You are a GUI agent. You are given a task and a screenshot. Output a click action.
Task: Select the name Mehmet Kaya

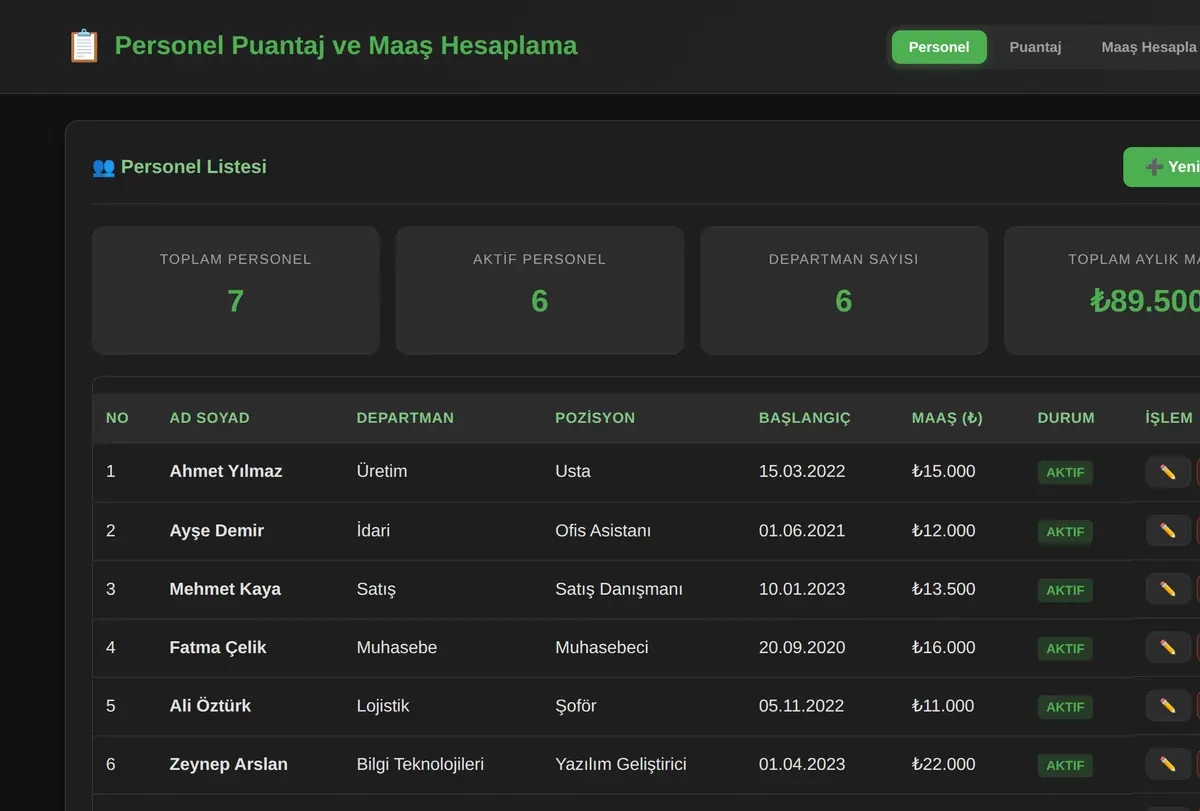(x=225, y=589)
